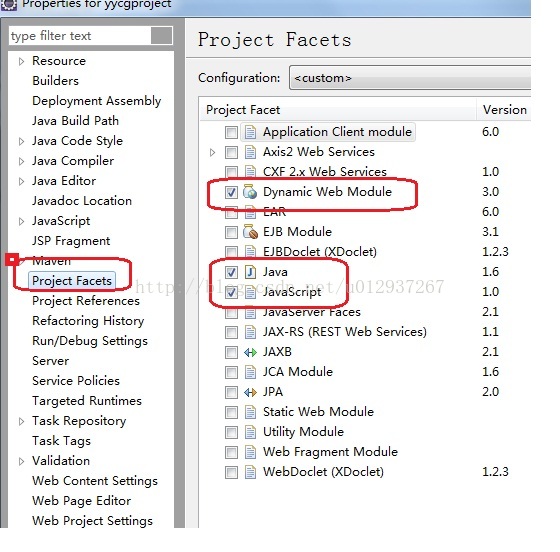Click the Dynamic Web Module globe icon
Viewport: 560px width, 552px height.
(x=250, y=192)
